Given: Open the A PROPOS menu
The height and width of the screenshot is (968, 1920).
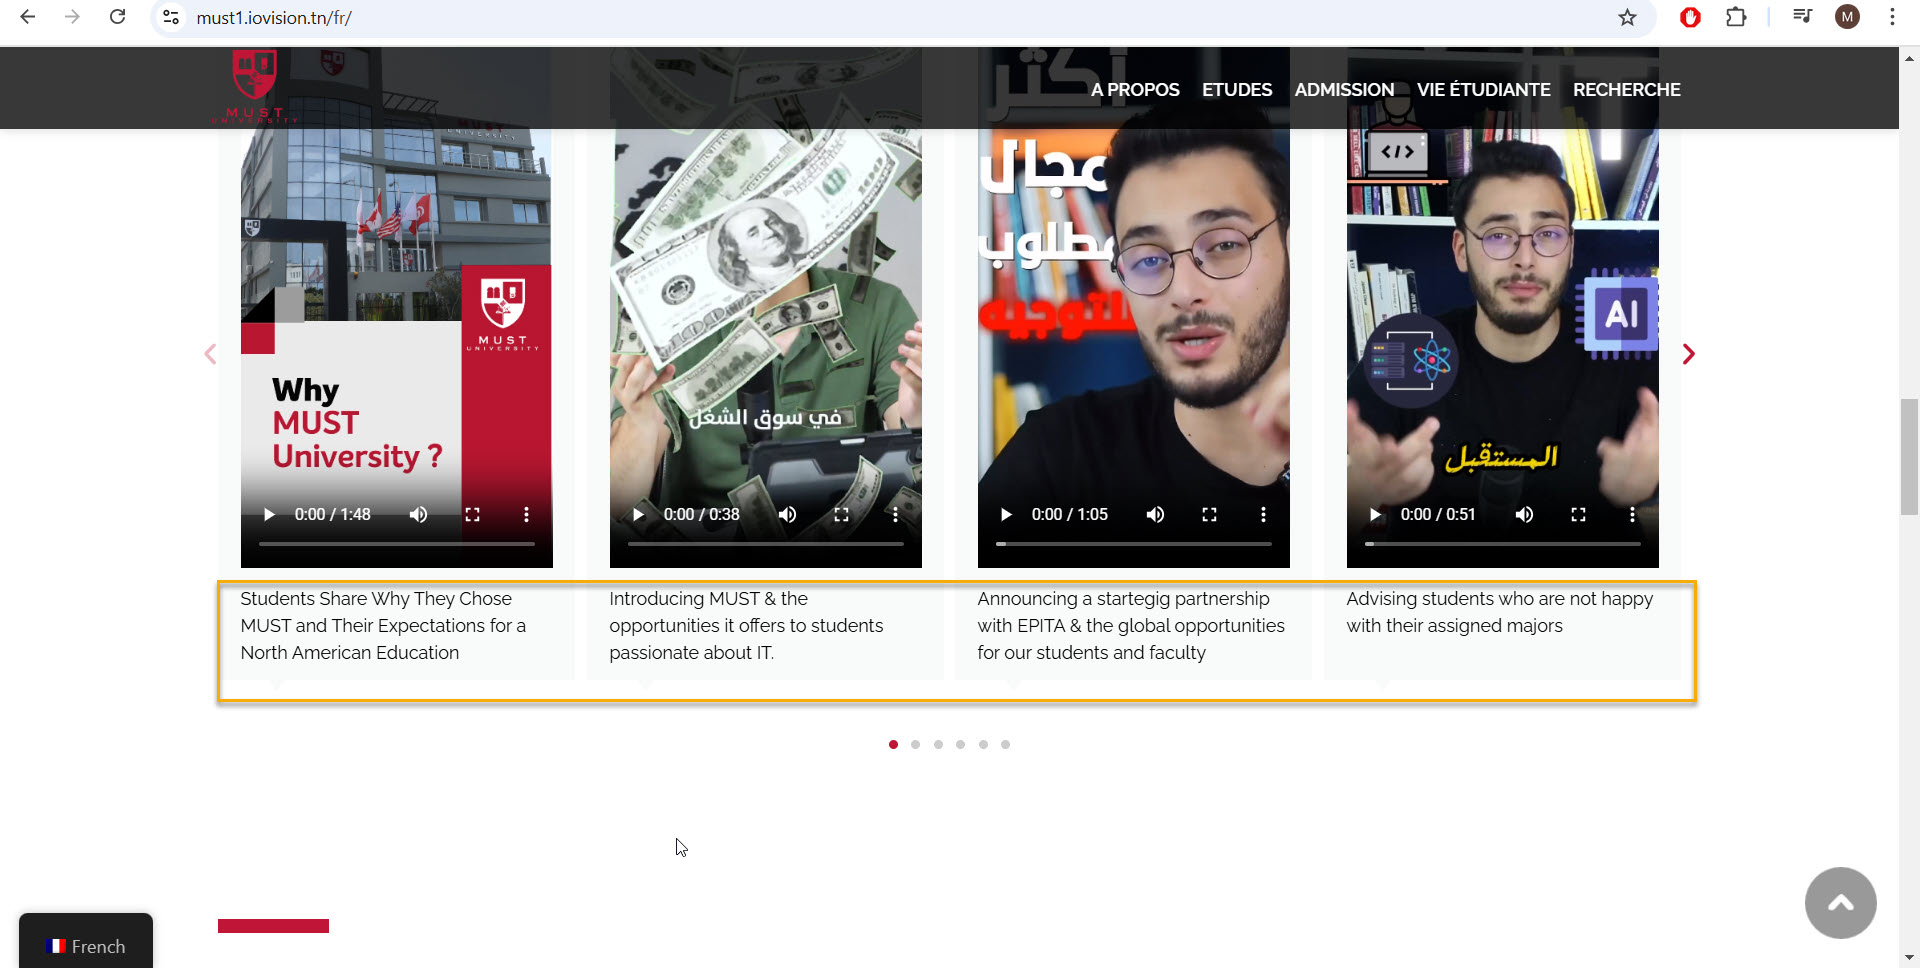Looking at the screenshot, I should (x=1135, y=90).
